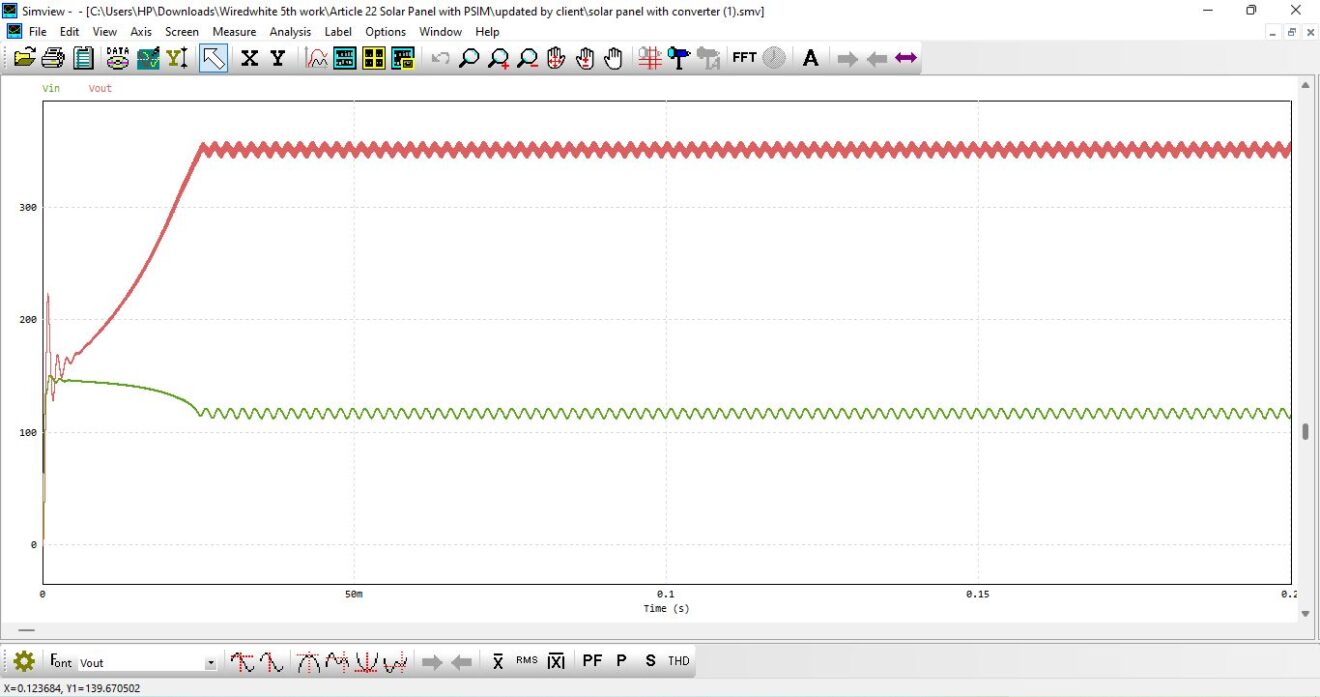Viewport: 1320px width, 697px height.
Task: Click the Vin legend label
Action: tap(49, 88)
